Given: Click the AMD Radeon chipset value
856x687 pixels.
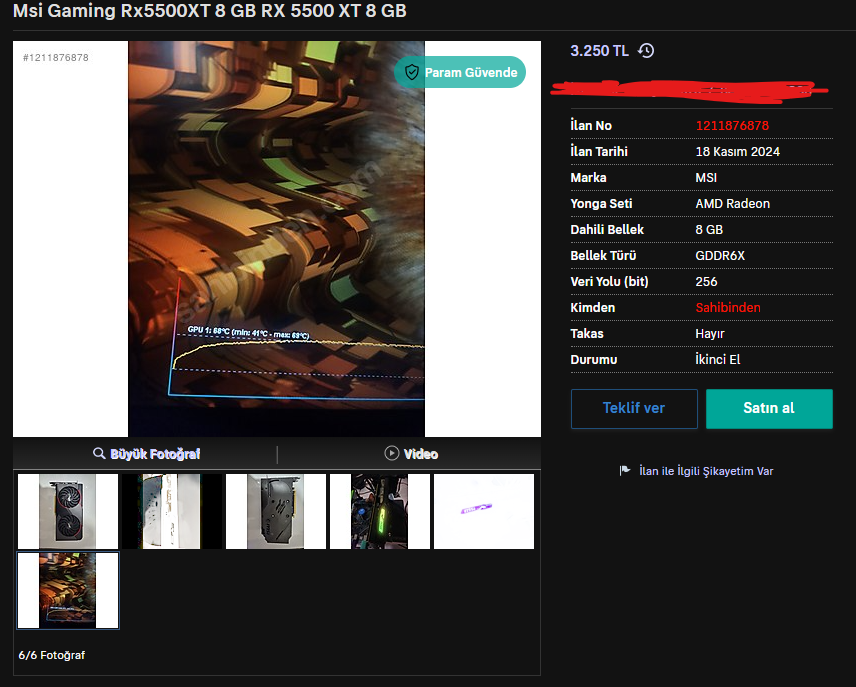Looking at the screenshot, I should tap(733, 204).
